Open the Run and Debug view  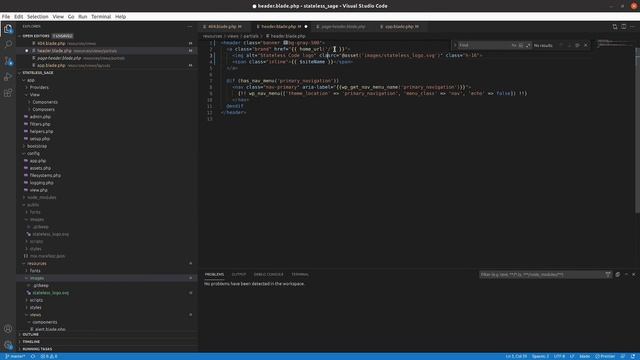tap(8, 77)
